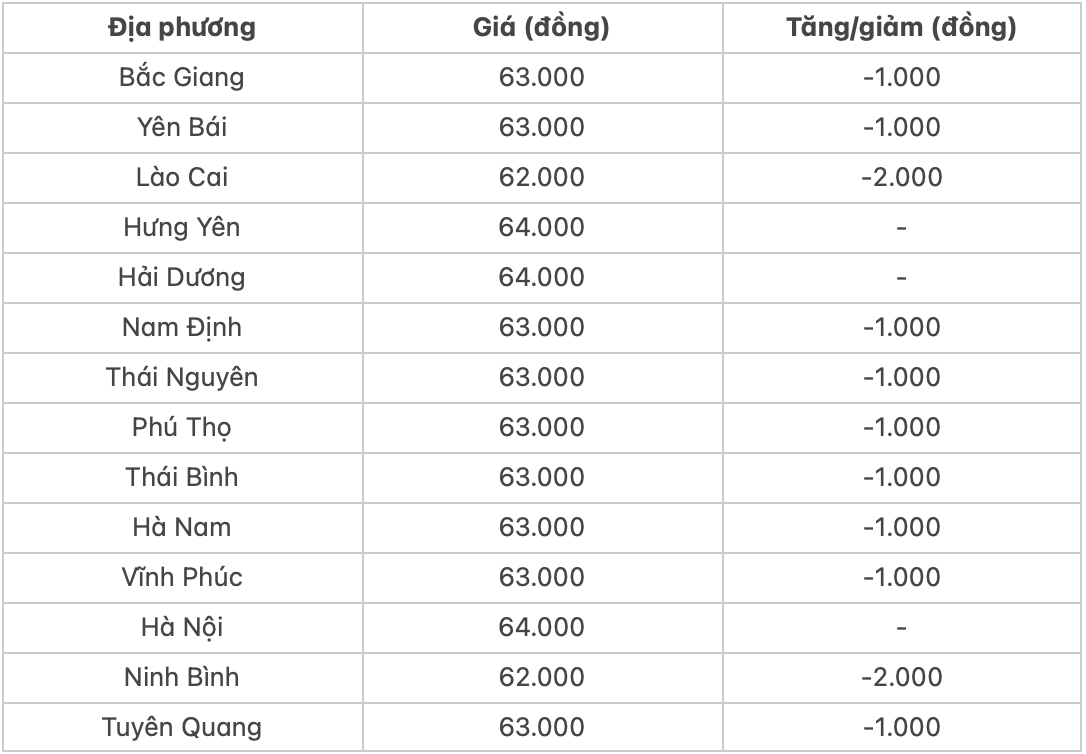Screen dimensions: 1086x754
Task: Click the Tăng/giảm (đồng) column header
Action: click(x=901, y=27)
